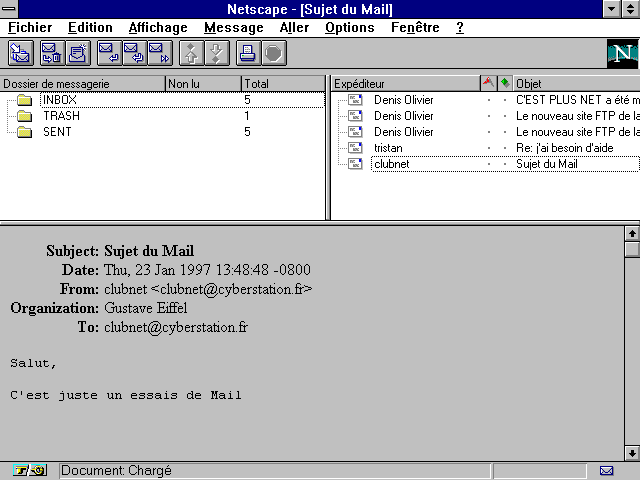Toggle read mark on C'EST PLUS NET message
Viewport: 640px width, 480px height.
(x=505, y=100)
